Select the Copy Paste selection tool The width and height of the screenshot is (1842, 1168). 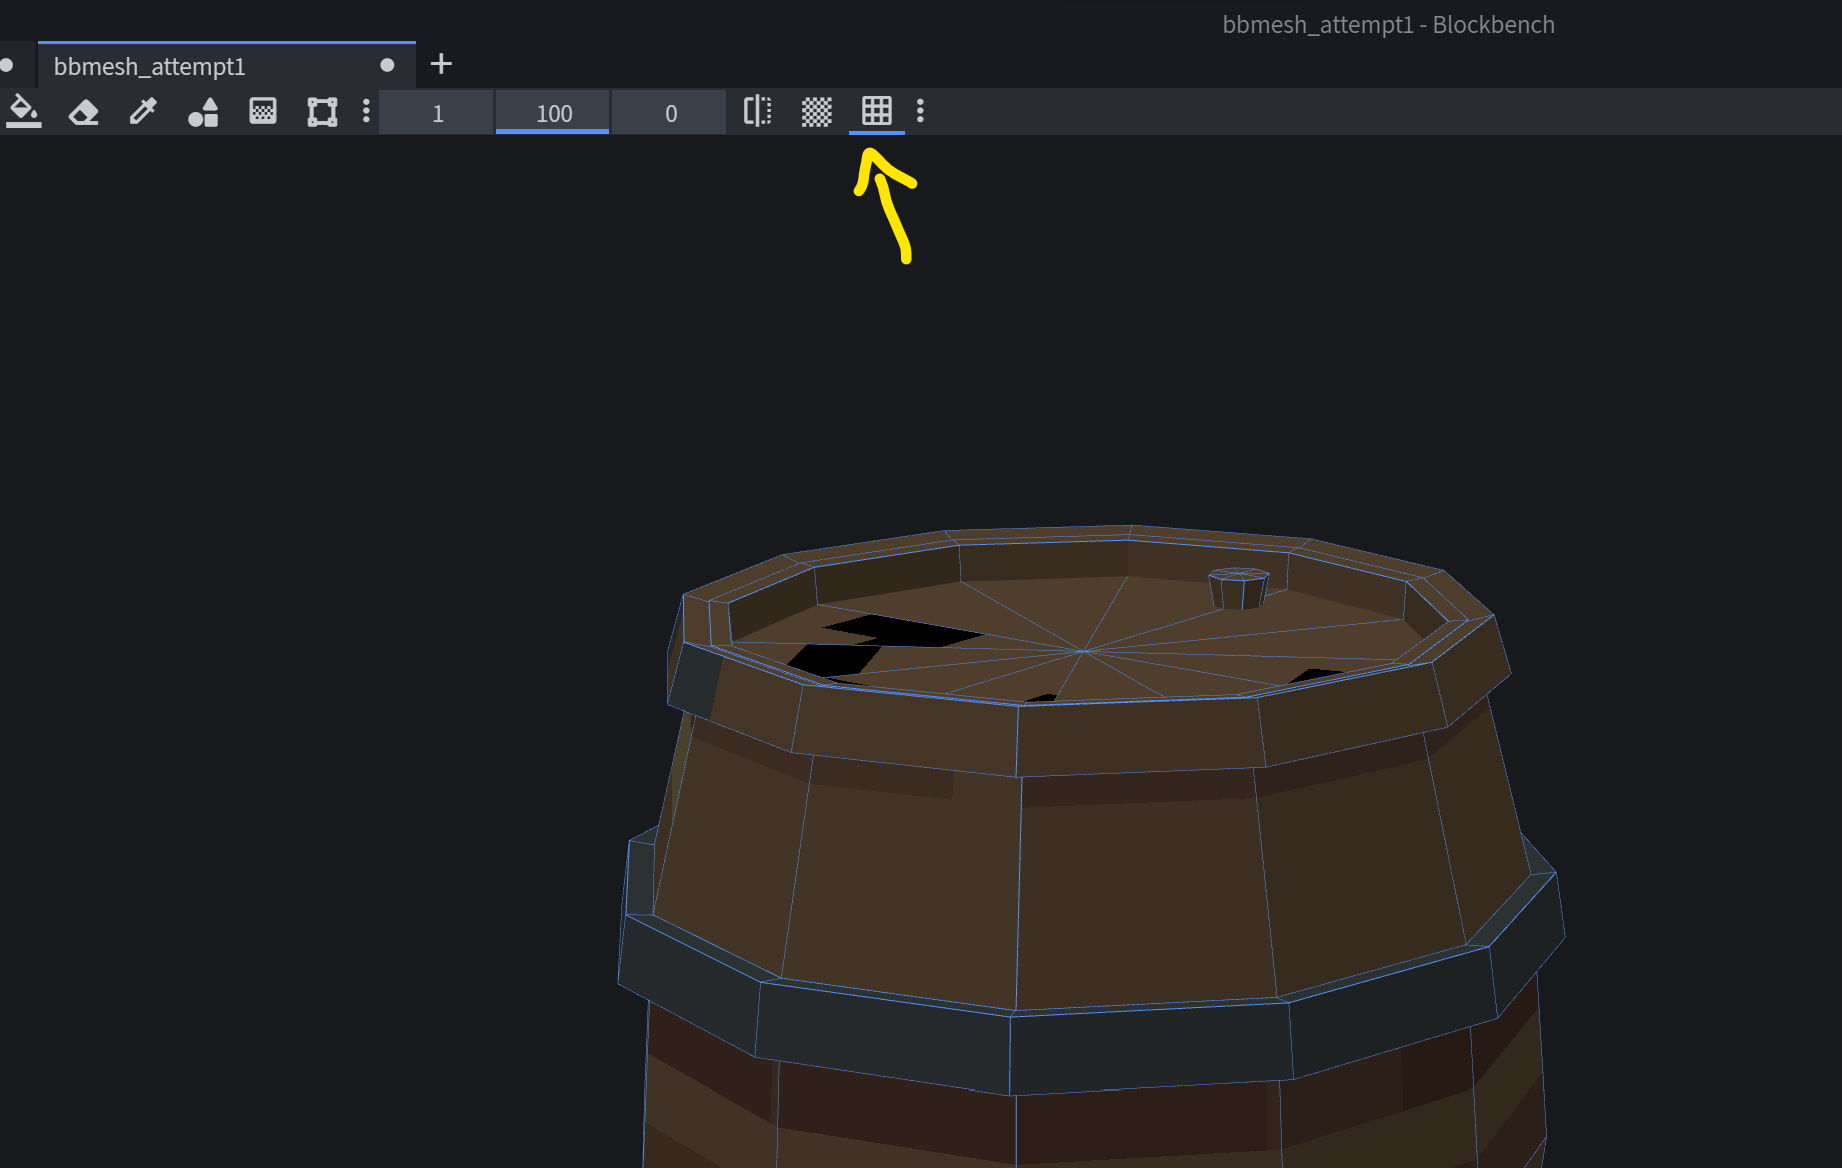tap(321, 112)
